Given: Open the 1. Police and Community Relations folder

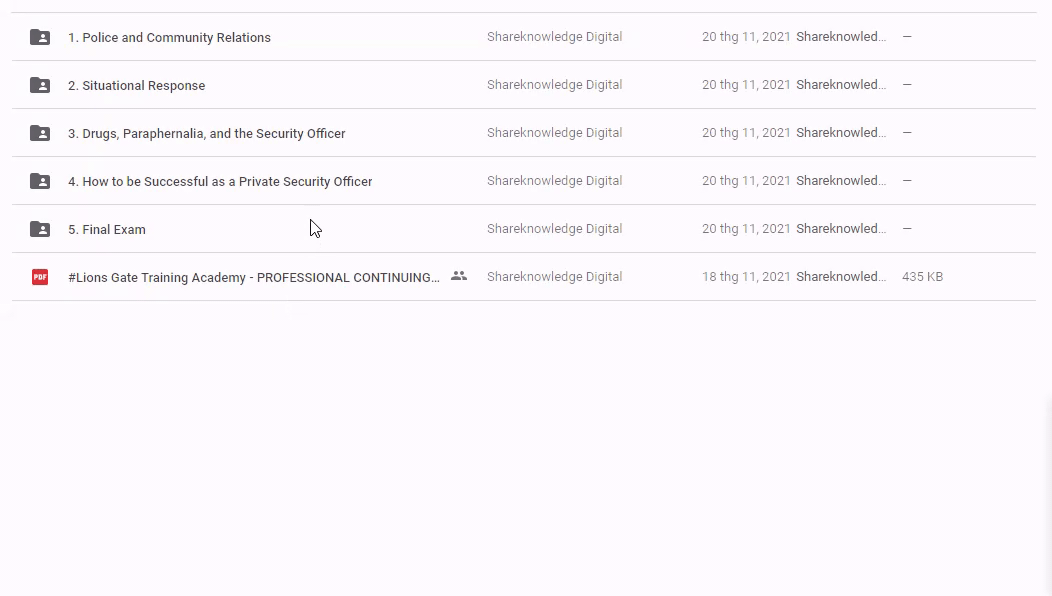Looking at the screenshot, I should tap(169, 38).
